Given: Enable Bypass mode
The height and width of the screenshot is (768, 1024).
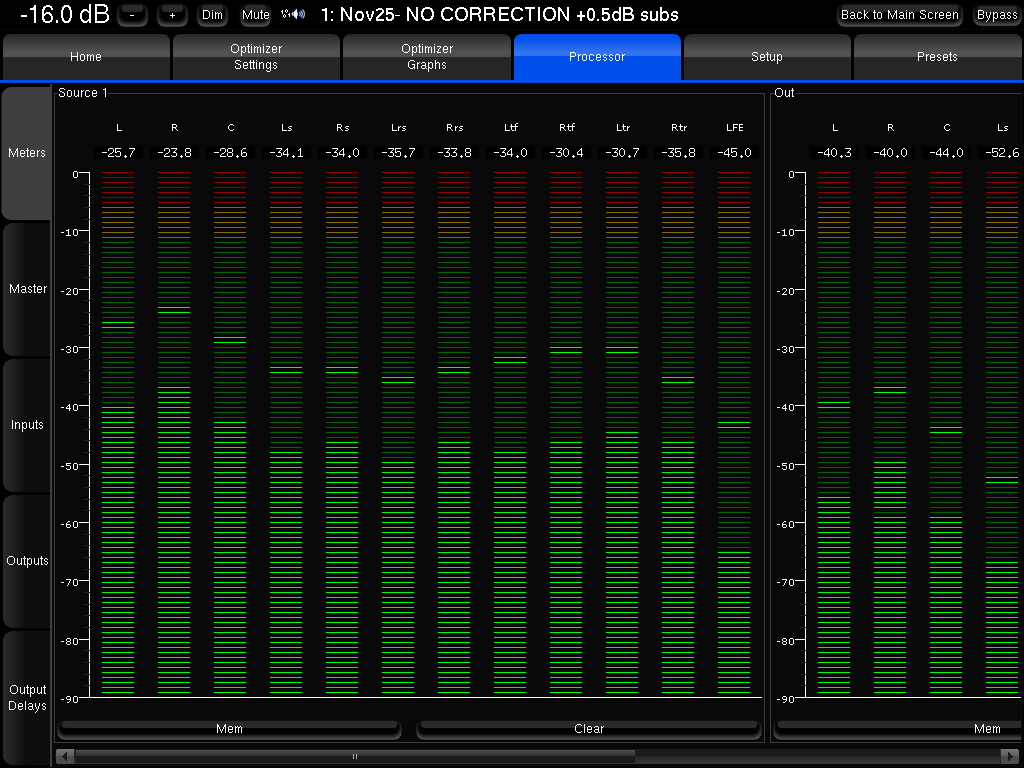Looking at the screenshot, I should click(996, 14).
